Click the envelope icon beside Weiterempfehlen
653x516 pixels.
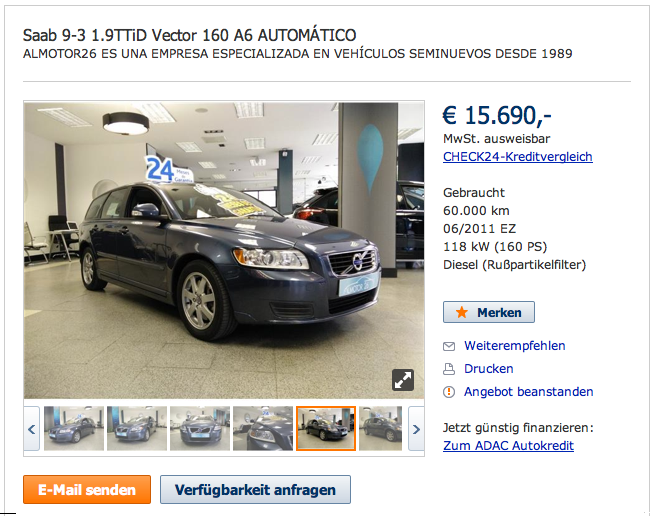tap(449, 346)
